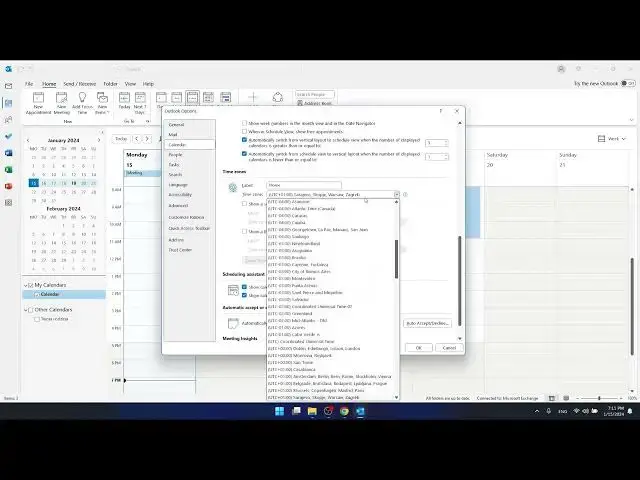Go to next month in date navigator
Screen dimensions: 640x480
[x=99, y=140]
